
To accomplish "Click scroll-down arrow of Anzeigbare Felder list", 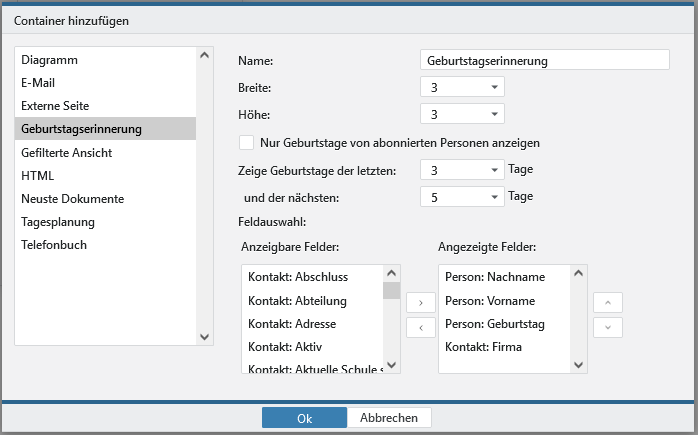I will [x=391, y=365].
